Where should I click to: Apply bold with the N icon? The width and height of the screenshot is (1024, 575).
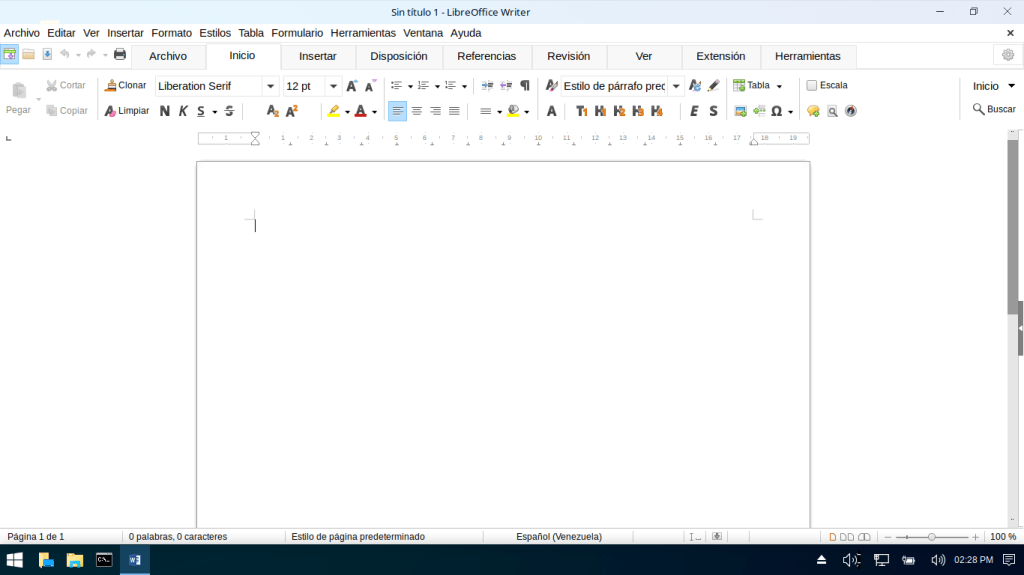pyautogui.click(x=164, y=111)
